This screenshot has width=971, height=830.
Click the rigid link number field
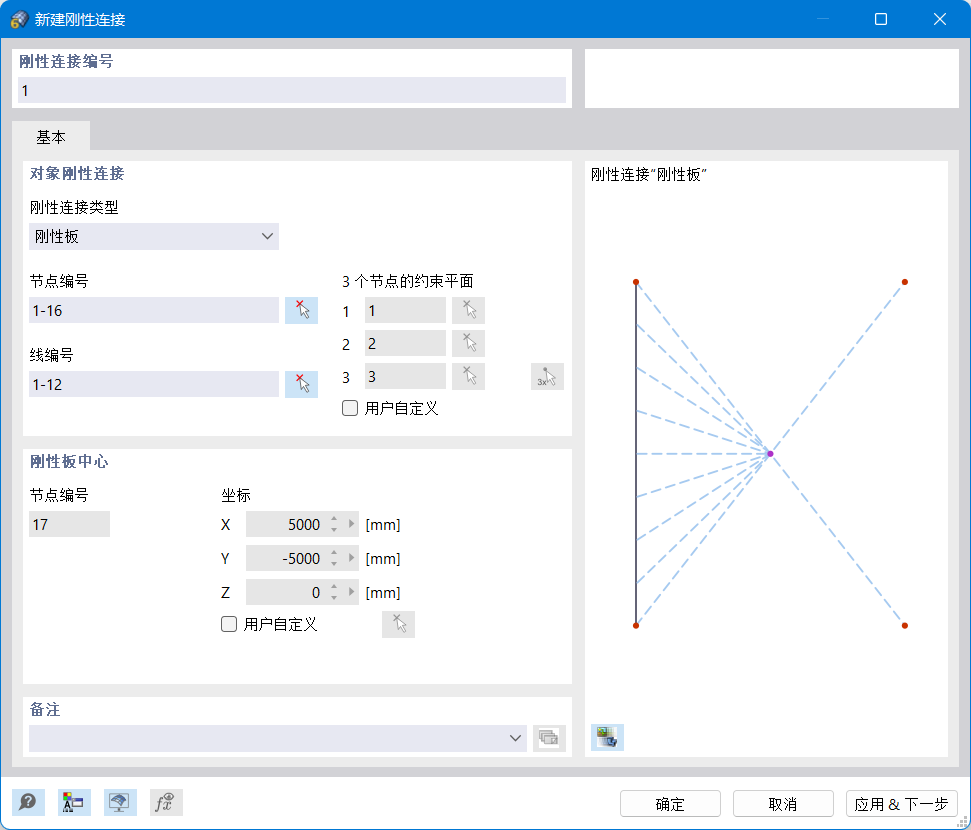click(x=292, y=90)
